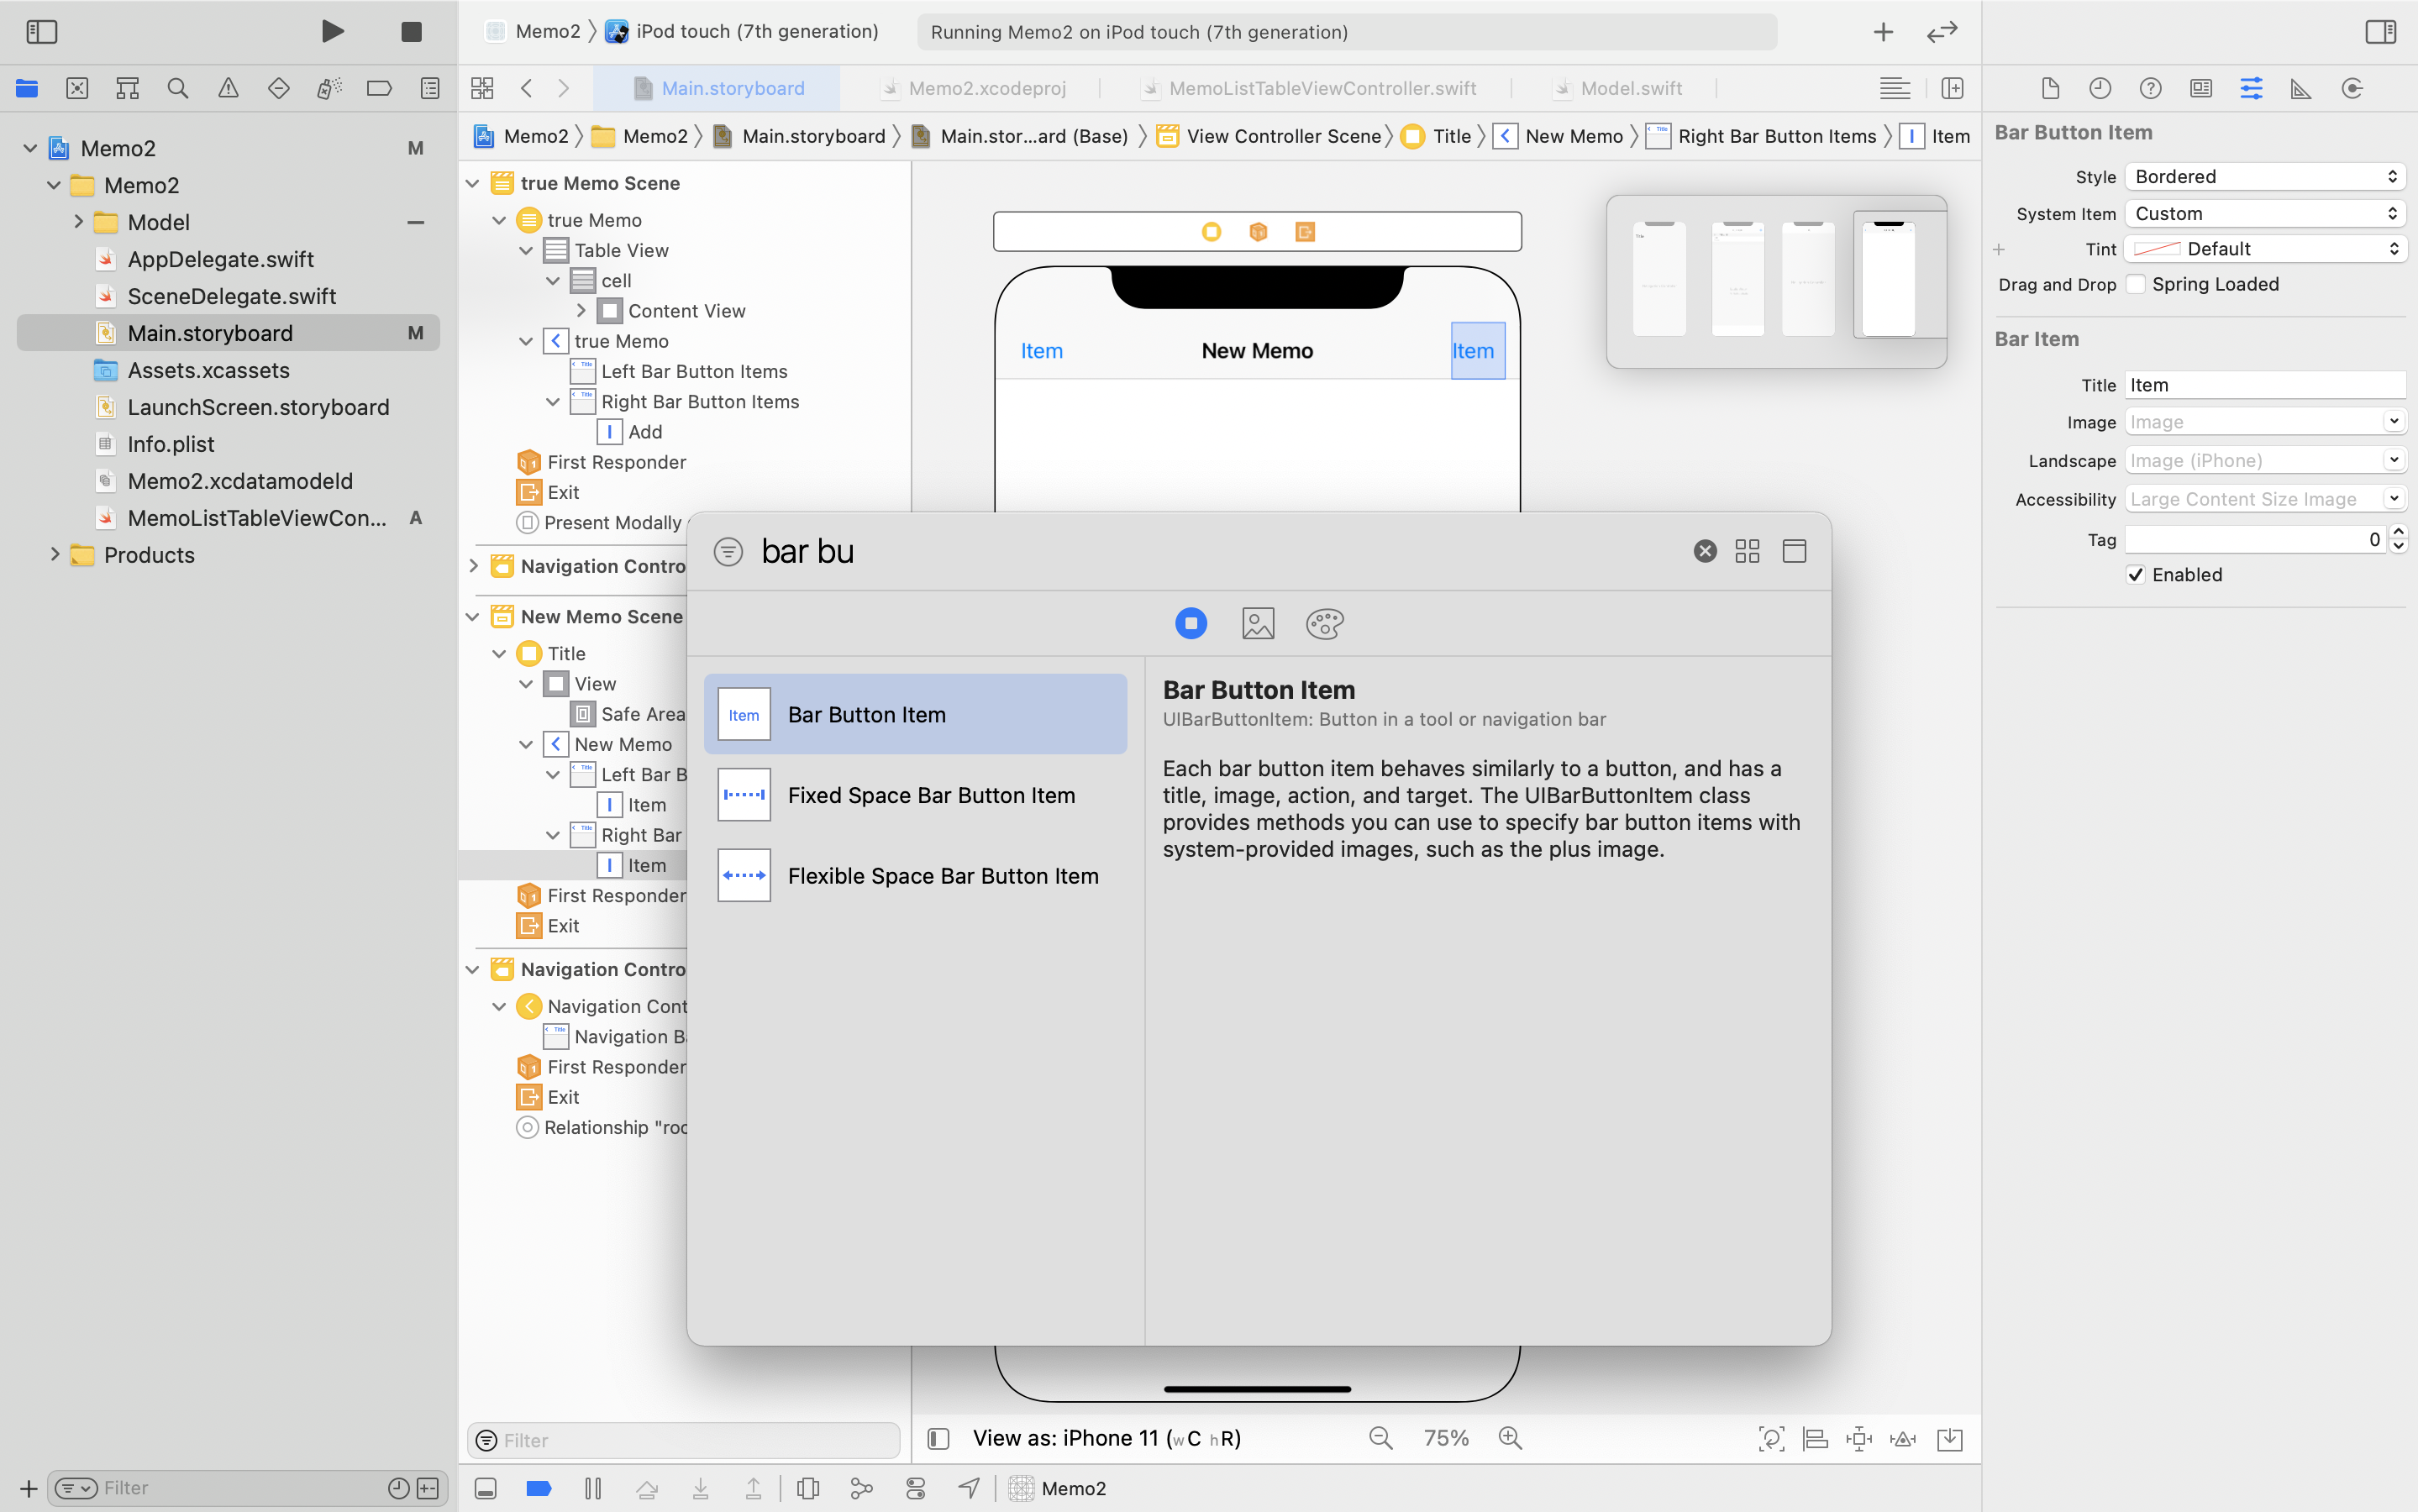Click the Run (play) button
2418x1512 pixels.
tap(332, 31)
